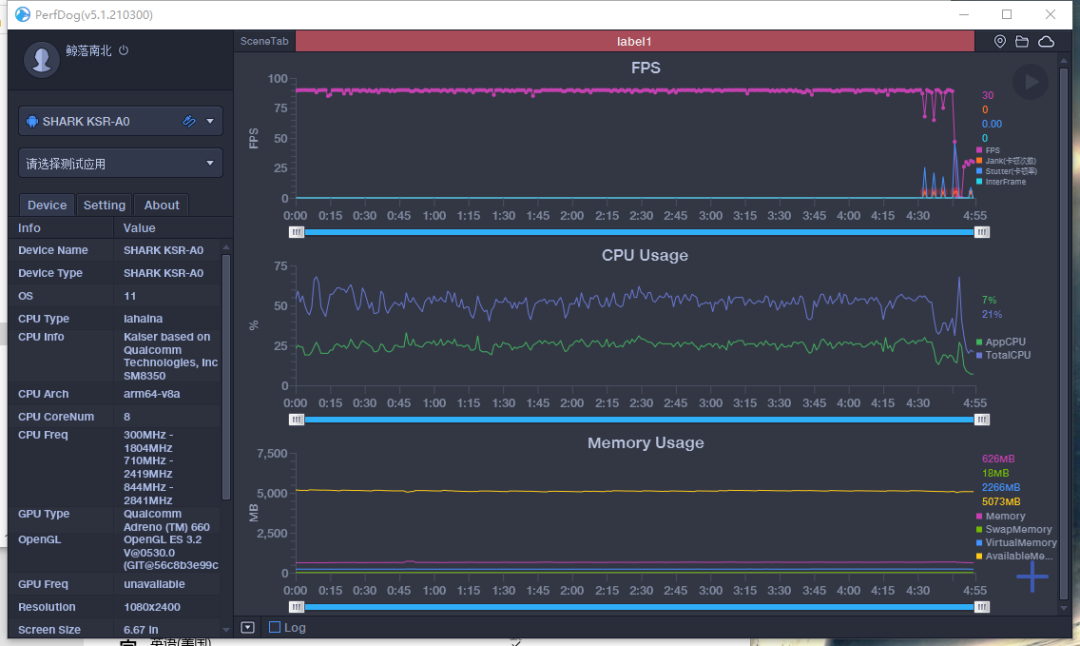The width and height of the screenshot is (1080, 646).
Task: Click the CPU Usage chart right range handle
Action: pos(982,419)
